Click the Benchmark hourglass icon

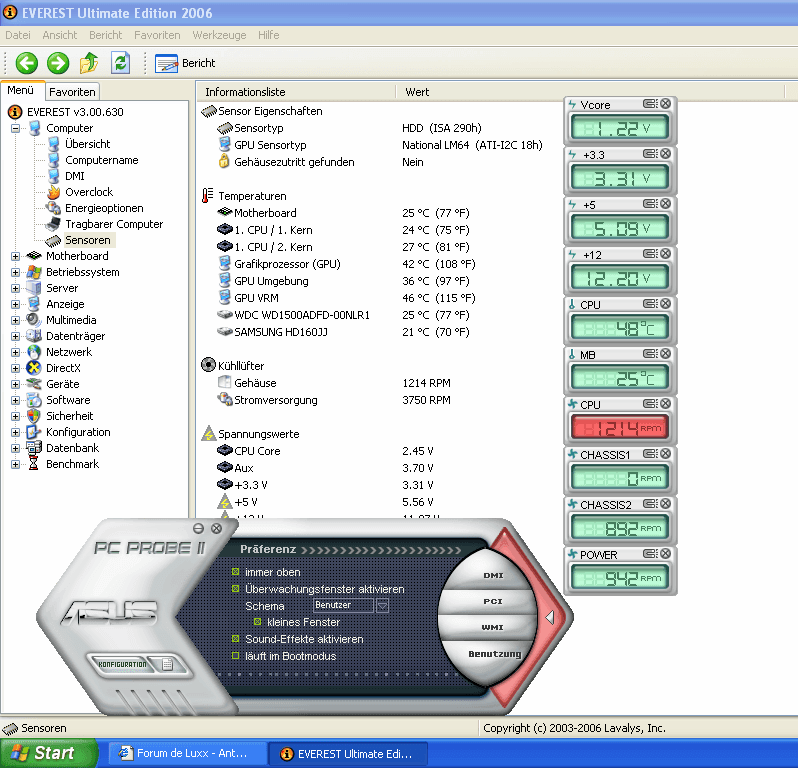pyautogui.click(x=34, y=464)
